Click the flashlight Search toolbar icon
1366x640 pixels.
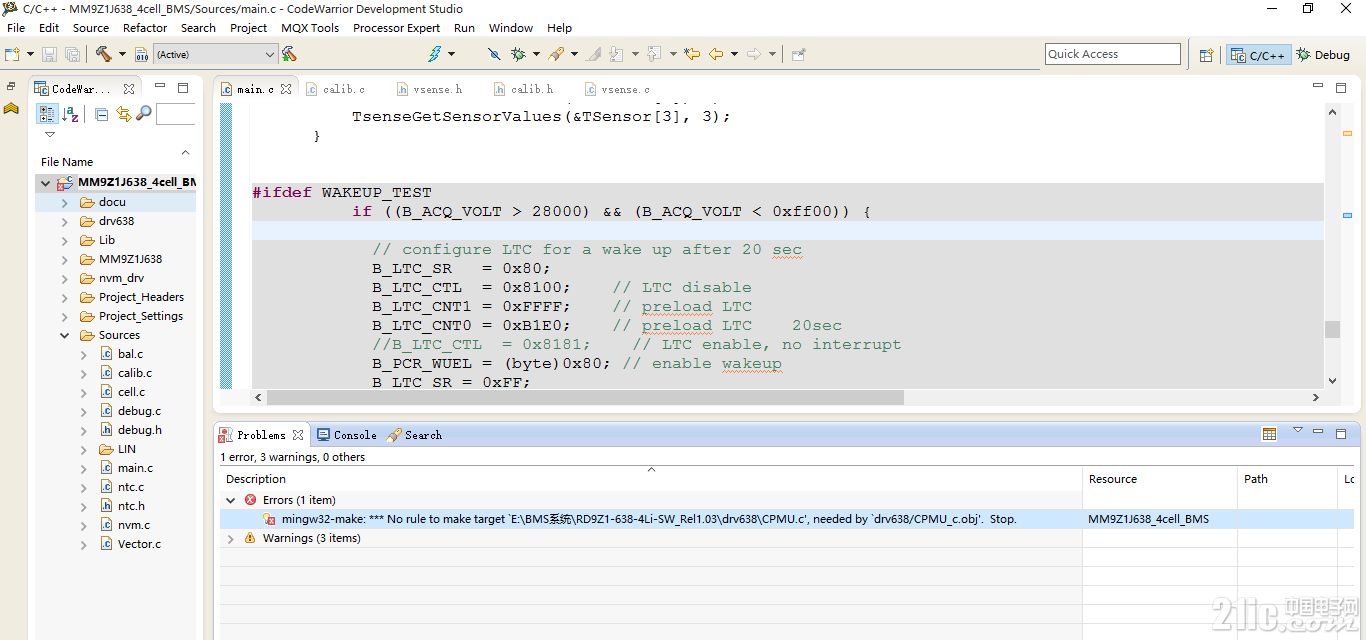point(556,54)
